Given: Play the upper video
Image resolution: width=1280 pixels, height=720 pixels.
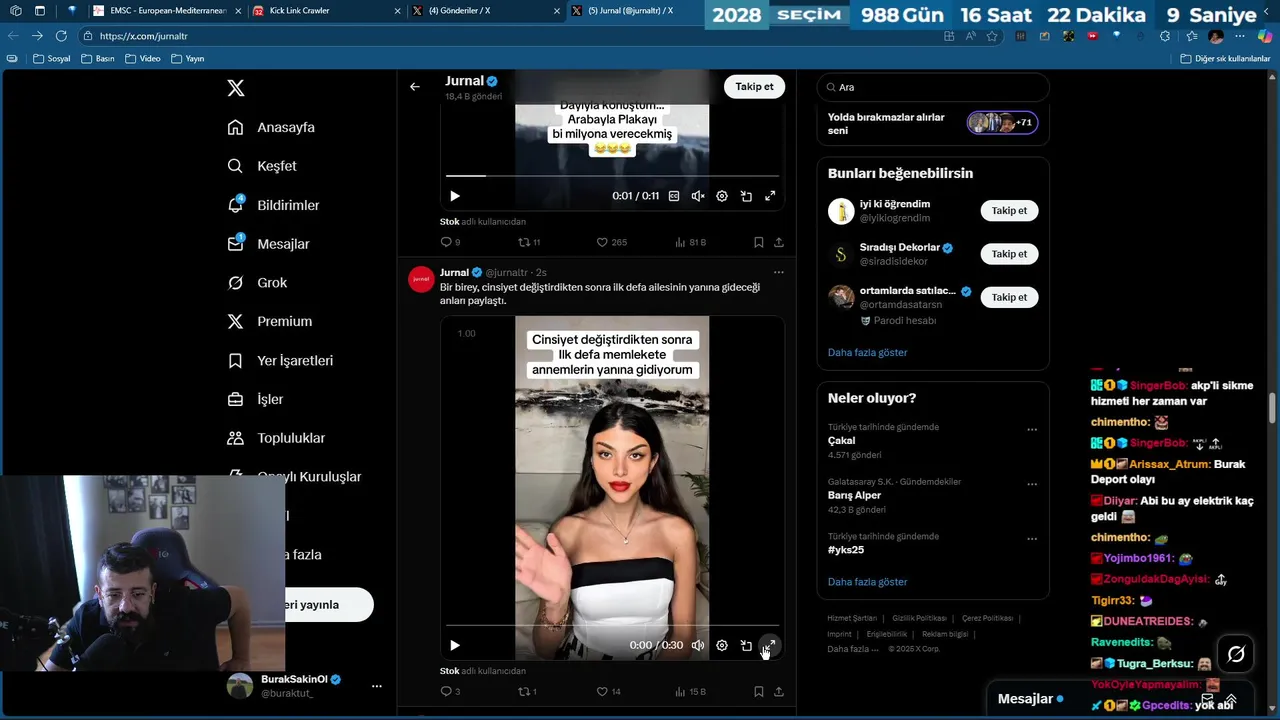Looking at the screenshot, I should click(x=454, y=196).
